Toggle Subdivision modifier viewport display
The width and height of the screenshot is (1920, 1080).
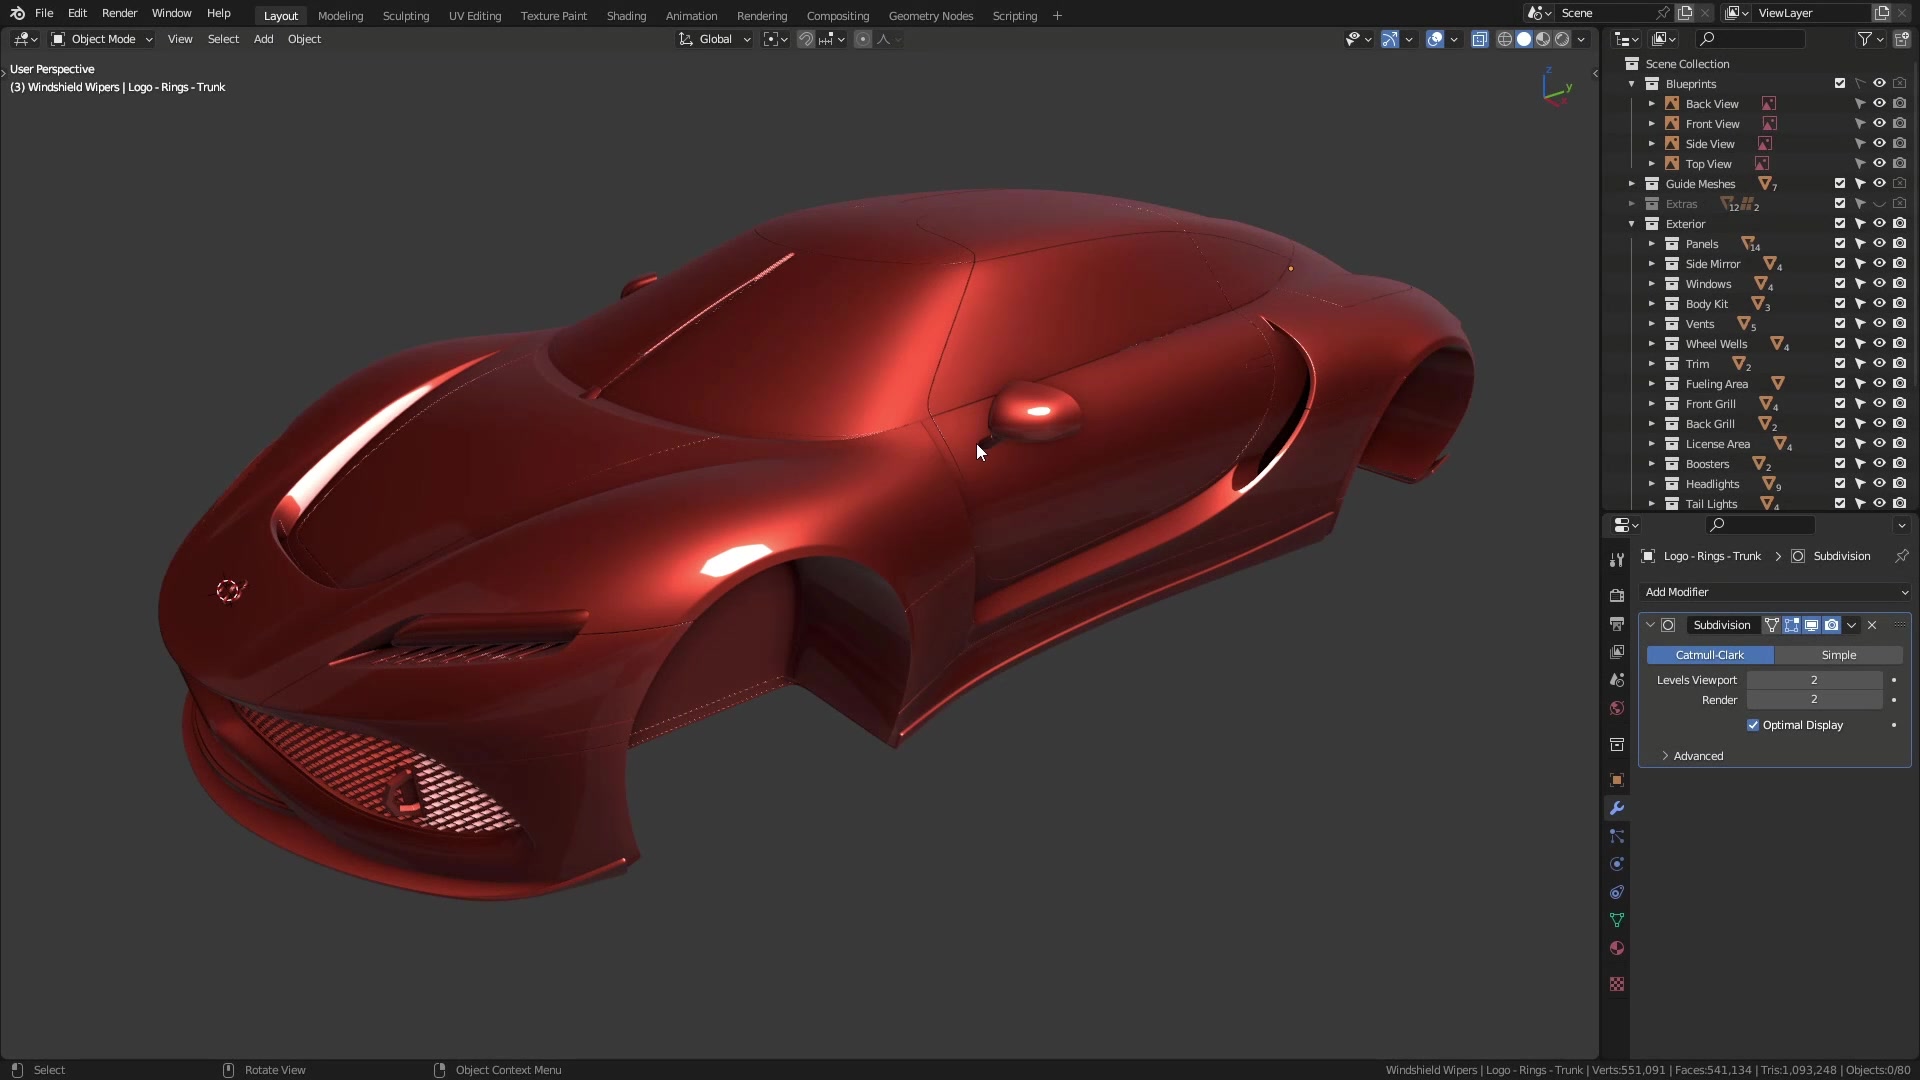coord(1812,625)
